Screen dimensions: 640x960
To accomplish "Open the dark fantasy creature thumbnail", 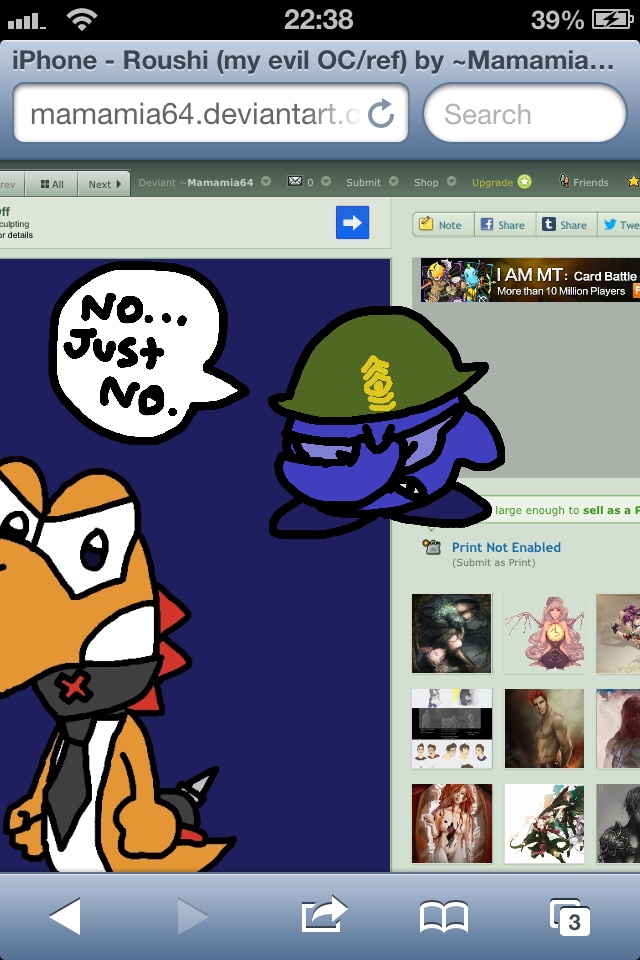I will tap(451, 633).
